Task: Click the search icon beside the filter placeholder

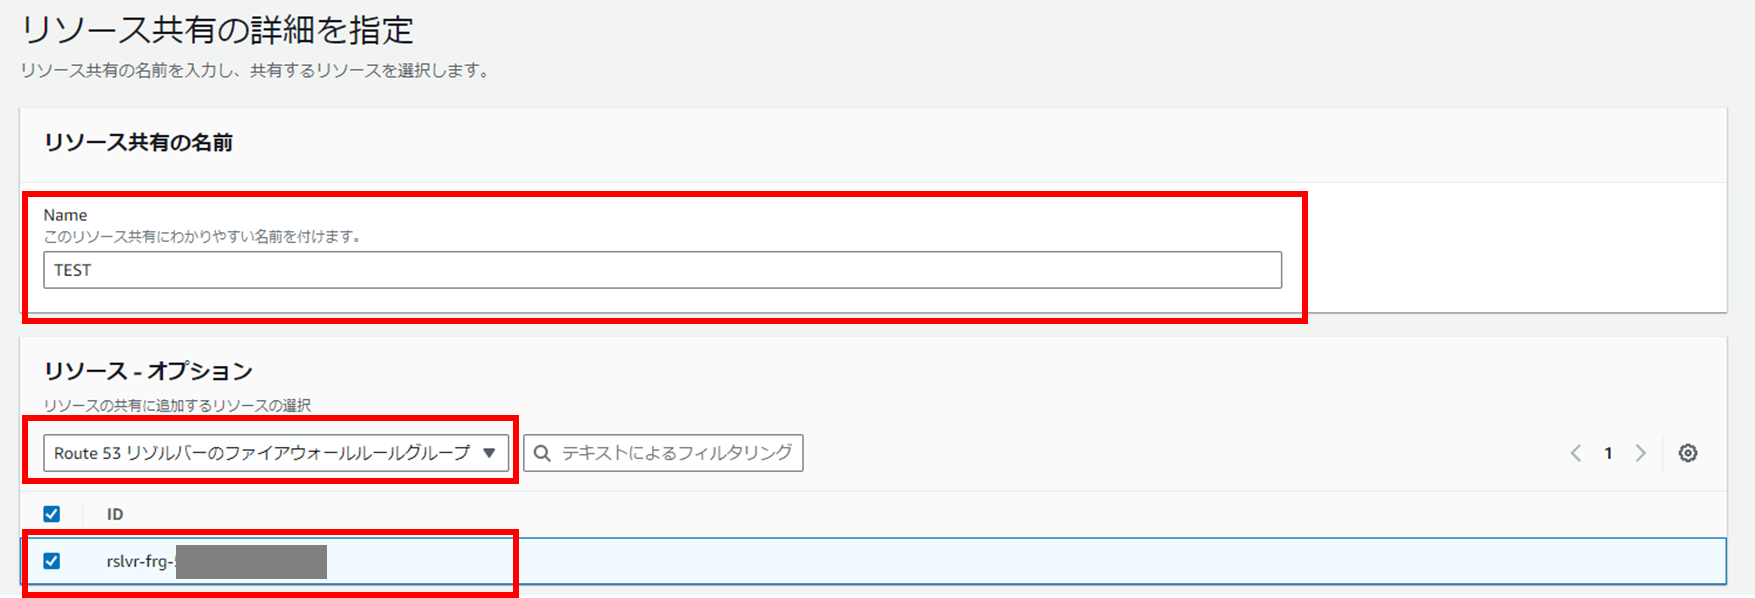Action: 541,453
